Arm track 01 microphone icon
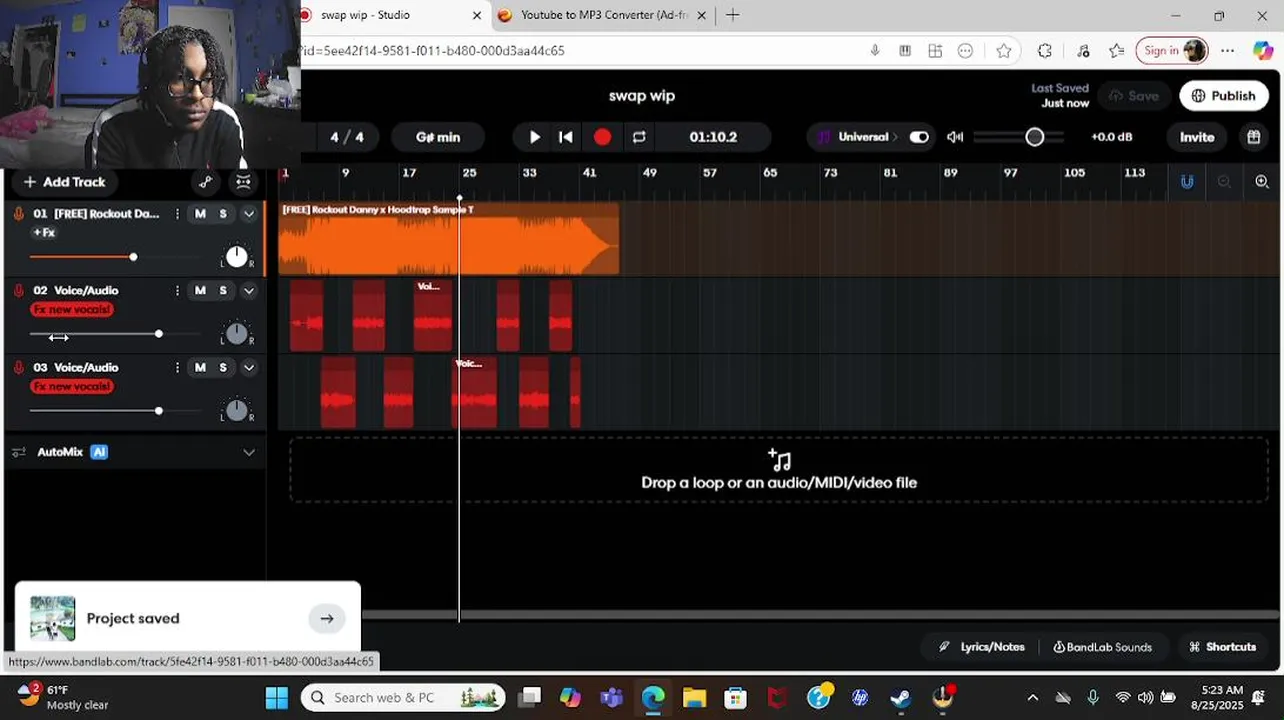This screenshot has height=720, width=1284. coord(19,213)
